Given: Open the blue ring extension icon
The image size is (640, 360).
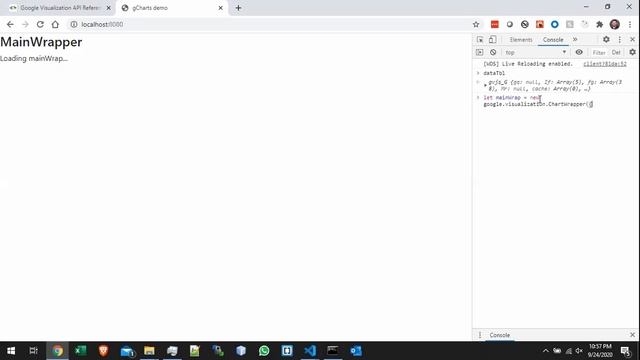Looking at the screenshot, I should tap(555, 24).
